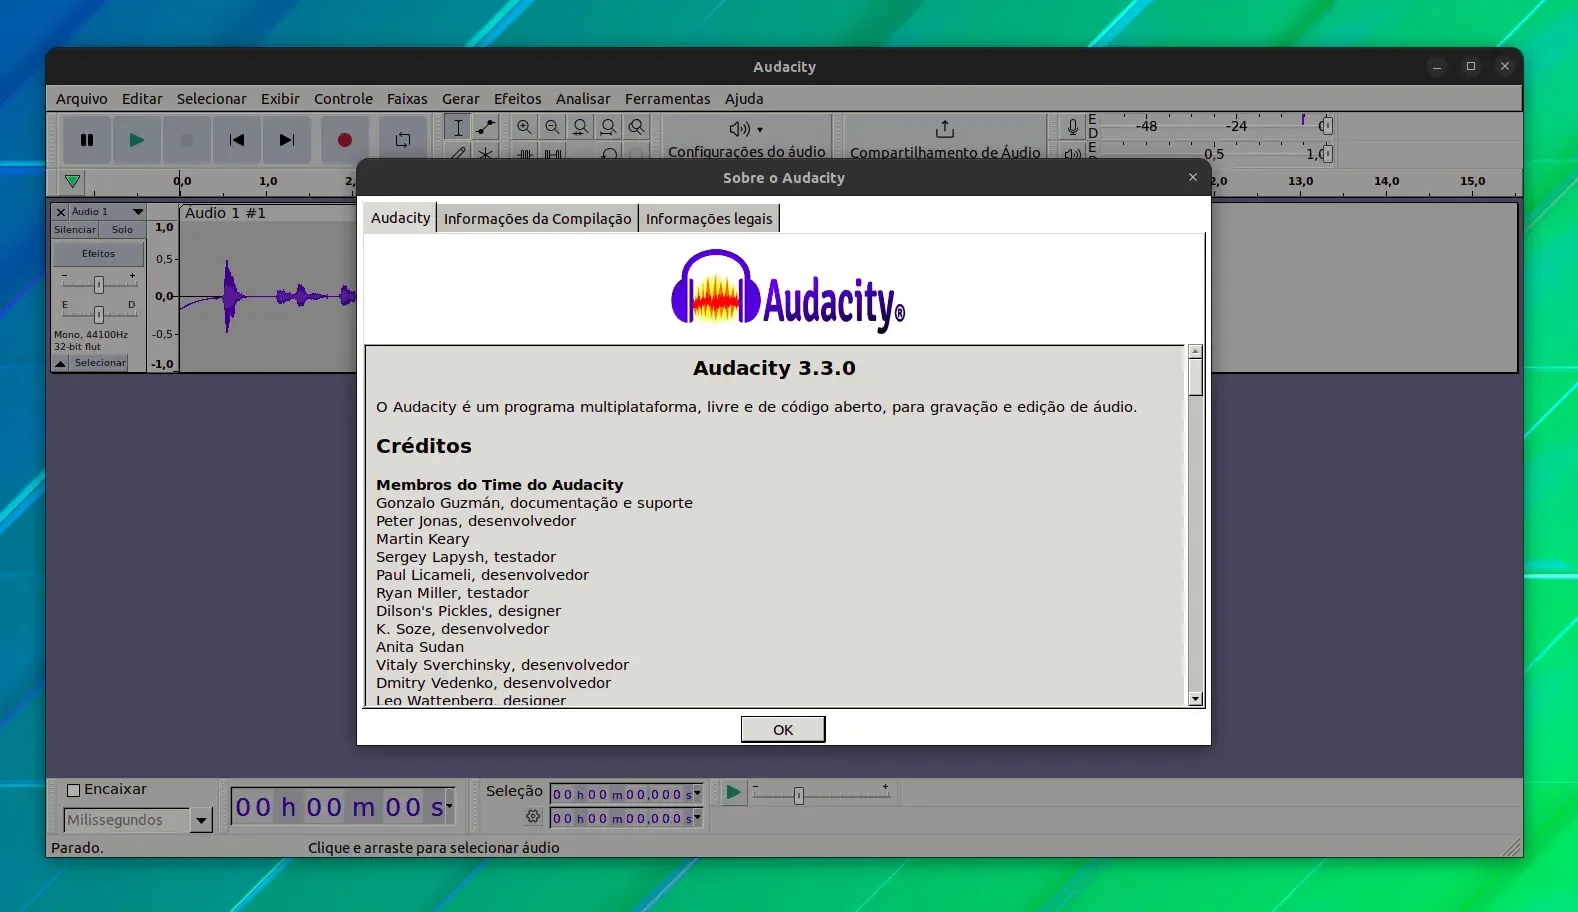
Task: Start playback with the green Play button
Action: (x=137, y=140)
